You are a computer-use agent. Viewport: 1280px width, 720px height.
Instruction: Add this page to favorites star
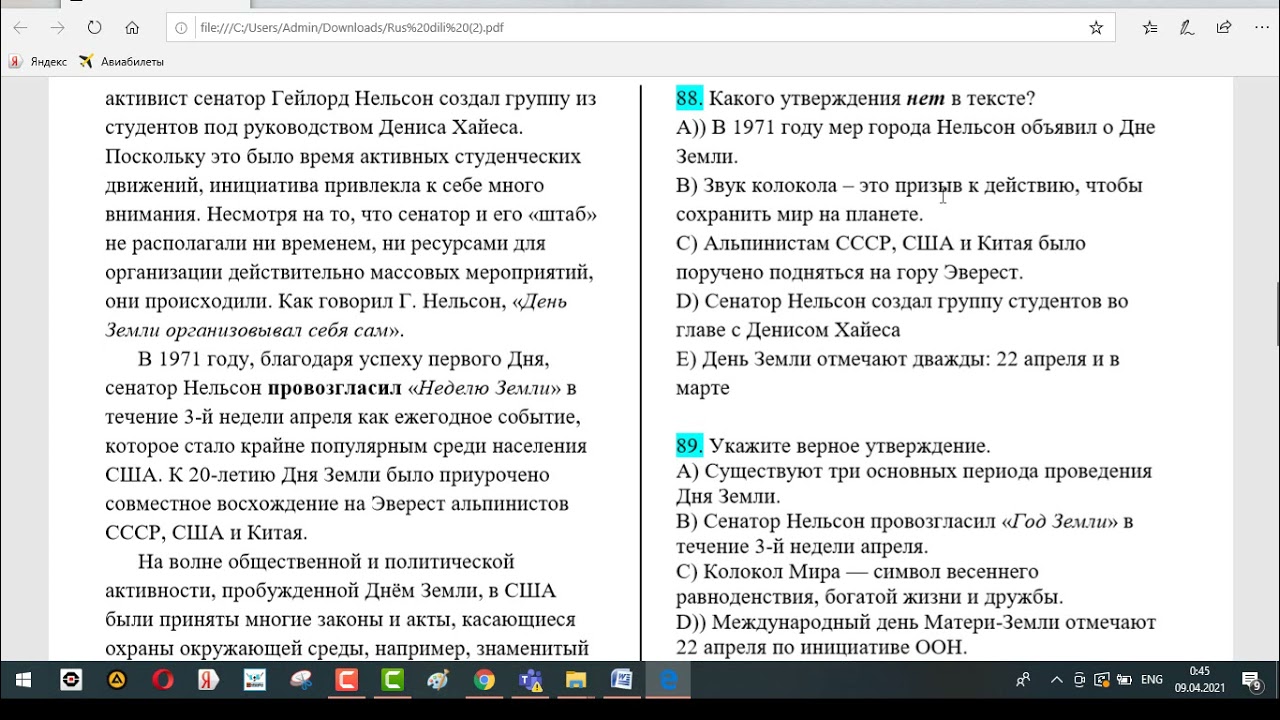point(1096,28)
